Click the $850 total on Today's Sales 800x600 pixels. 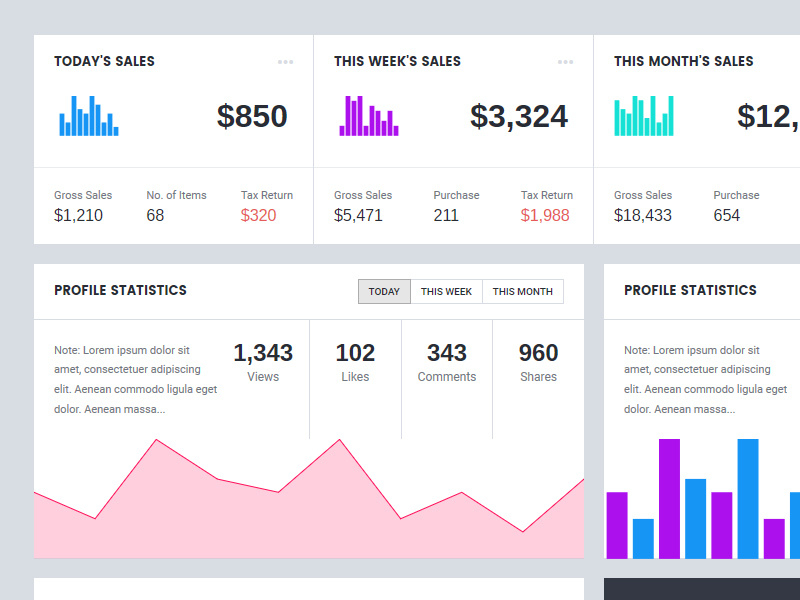(253, 117)
